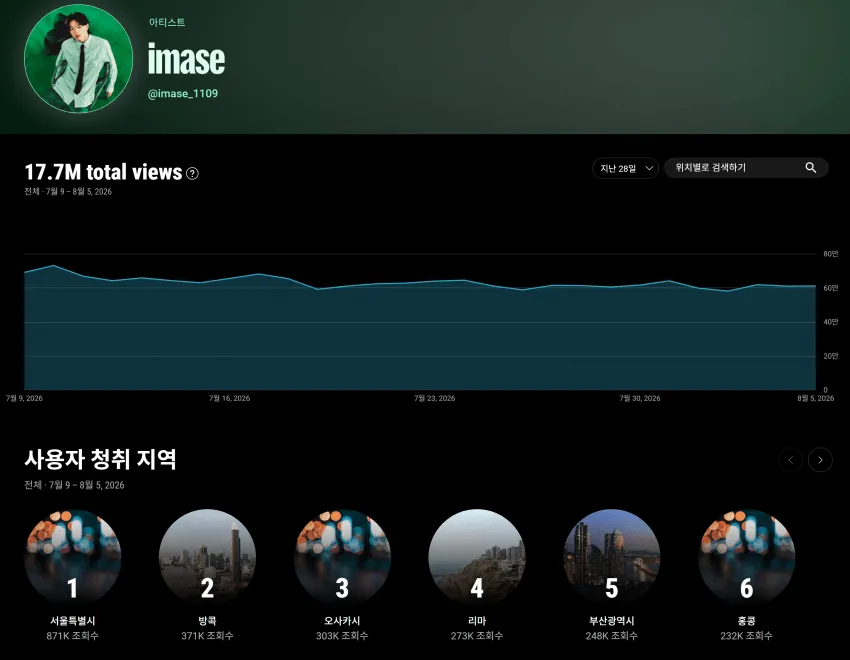Click the 248K 조회수 view count

pos(611,636)
